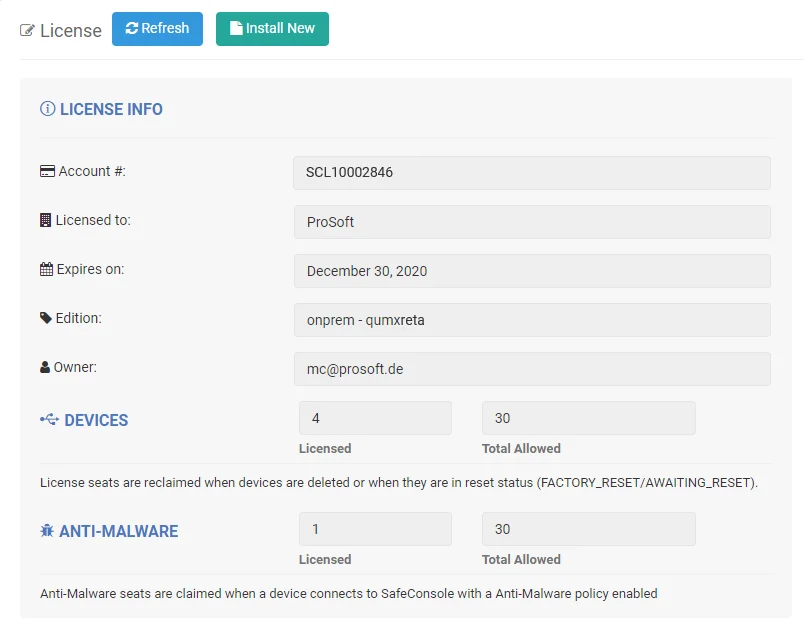Click the Owner email field
This screenshot has width=804, height=630.
[531, 368]
